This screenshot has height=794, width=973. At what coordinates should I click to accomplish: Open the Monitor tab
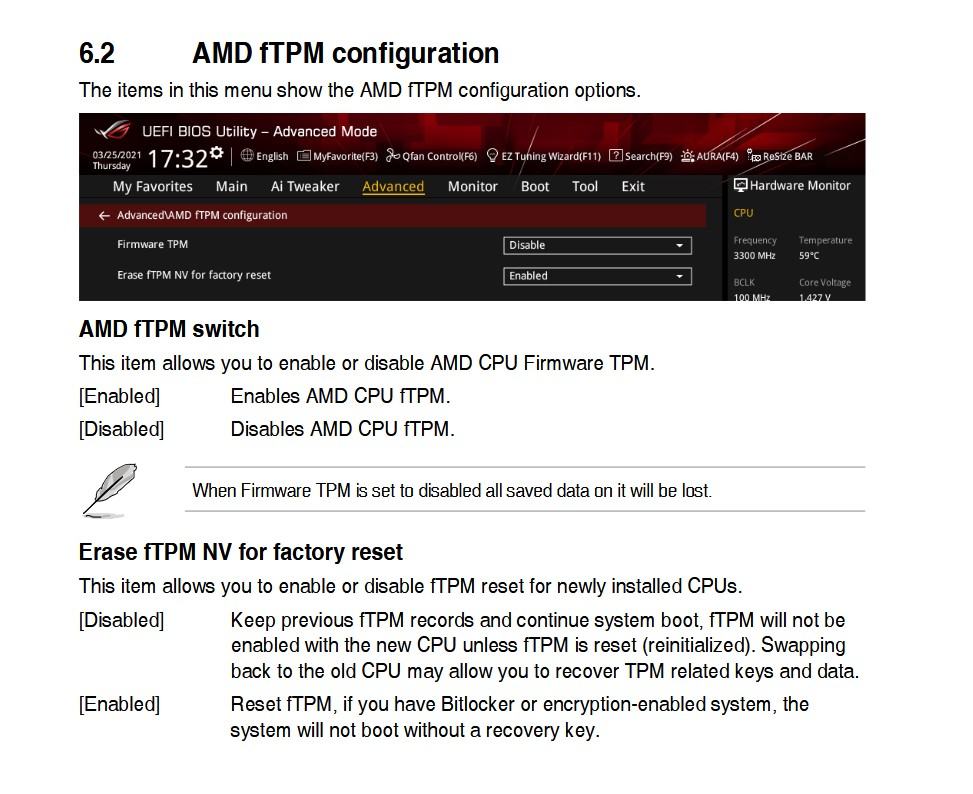[x=473, y=187]
